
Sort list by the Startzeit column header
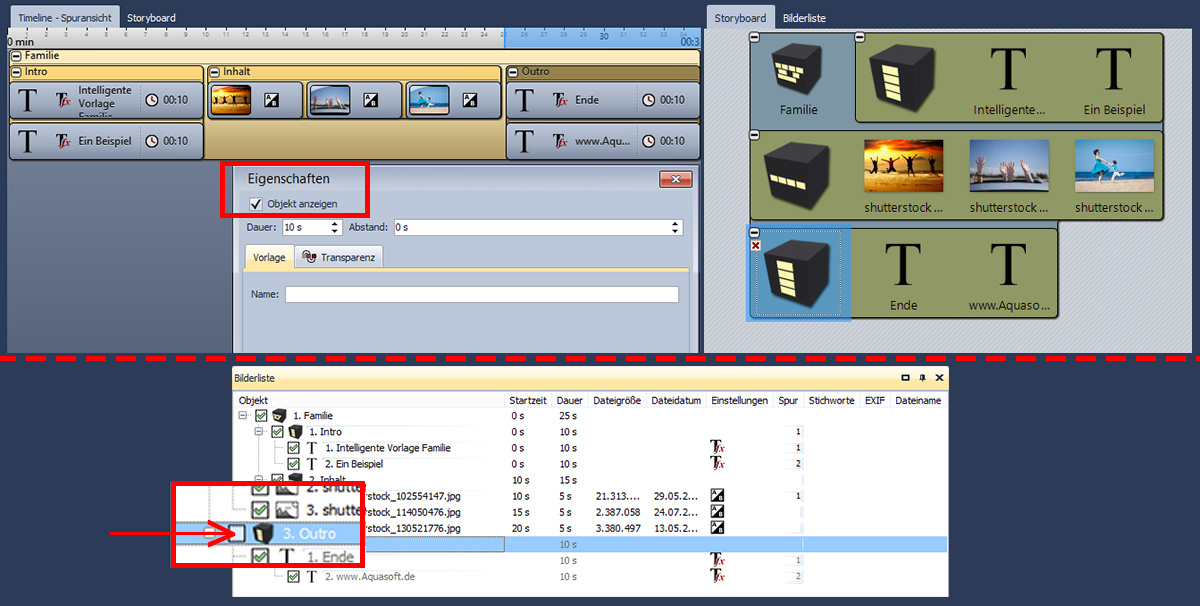[527, 400]
